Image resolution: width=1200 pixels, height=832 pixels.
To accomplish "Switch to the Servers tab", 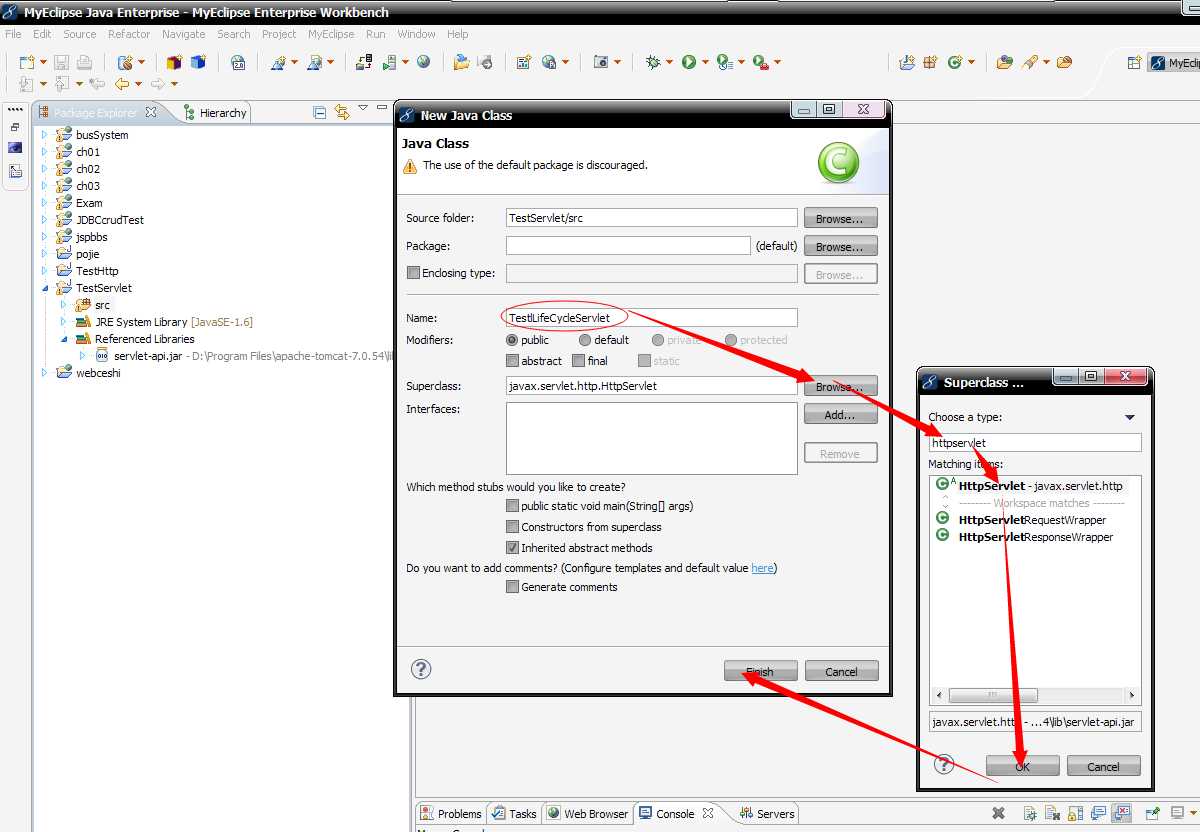I will 767,814.
